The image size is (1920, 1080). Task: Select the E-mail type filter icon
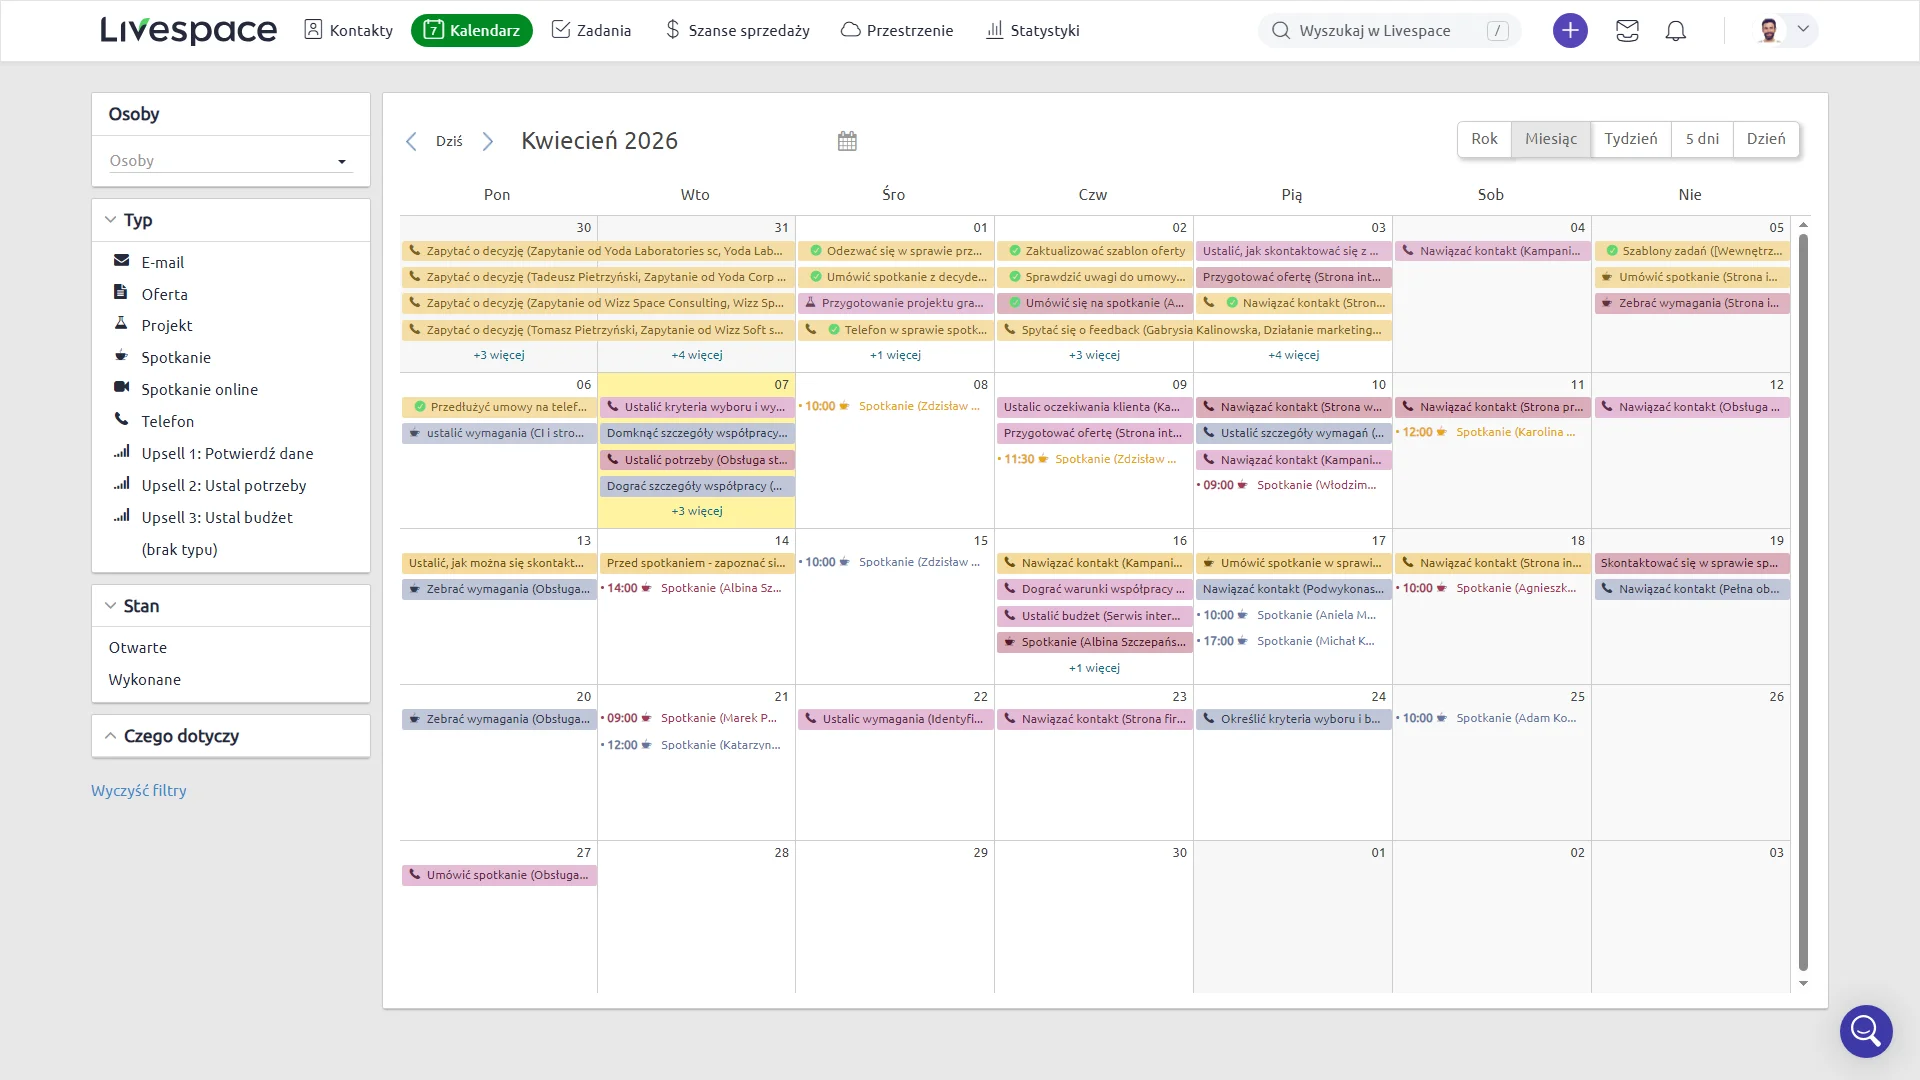pos(121,262)
